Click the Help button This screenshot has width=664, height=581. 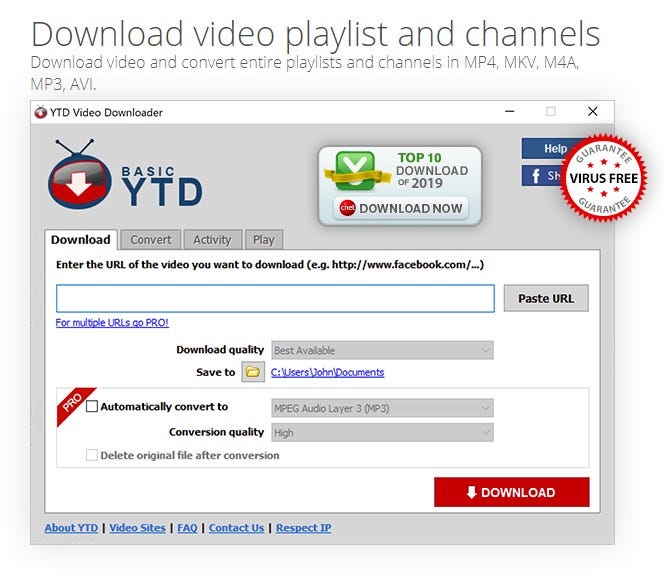coord(546,149)
